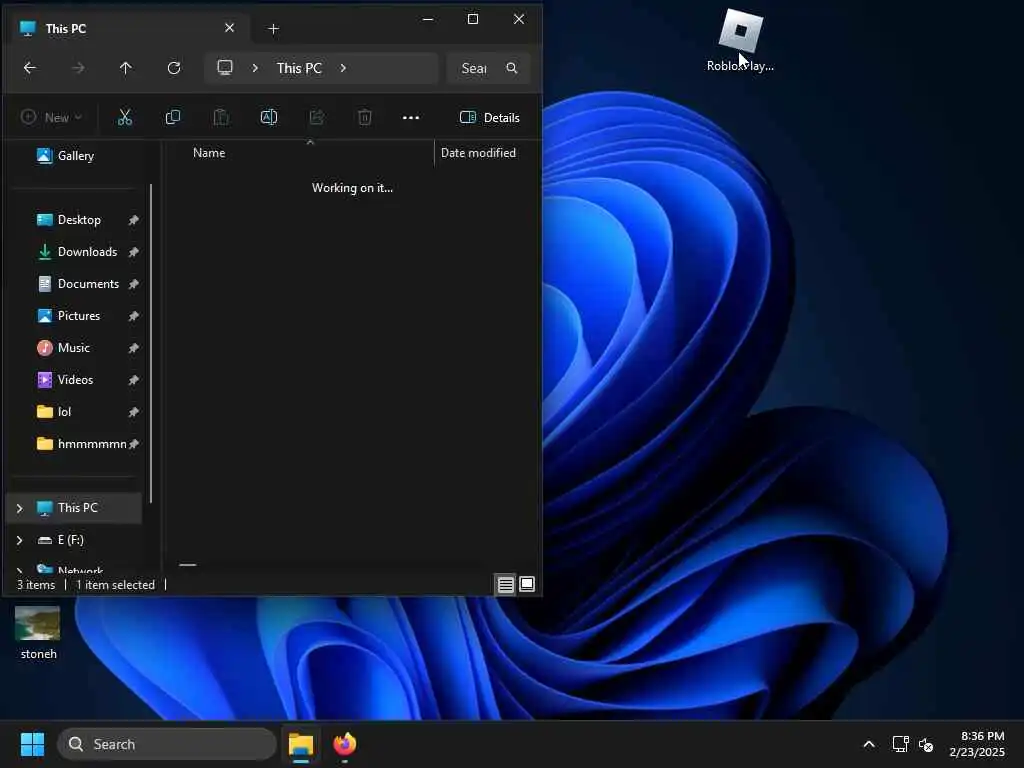Click the Paste clipboard icon
1024x768 pixels.
coord(221,118)
